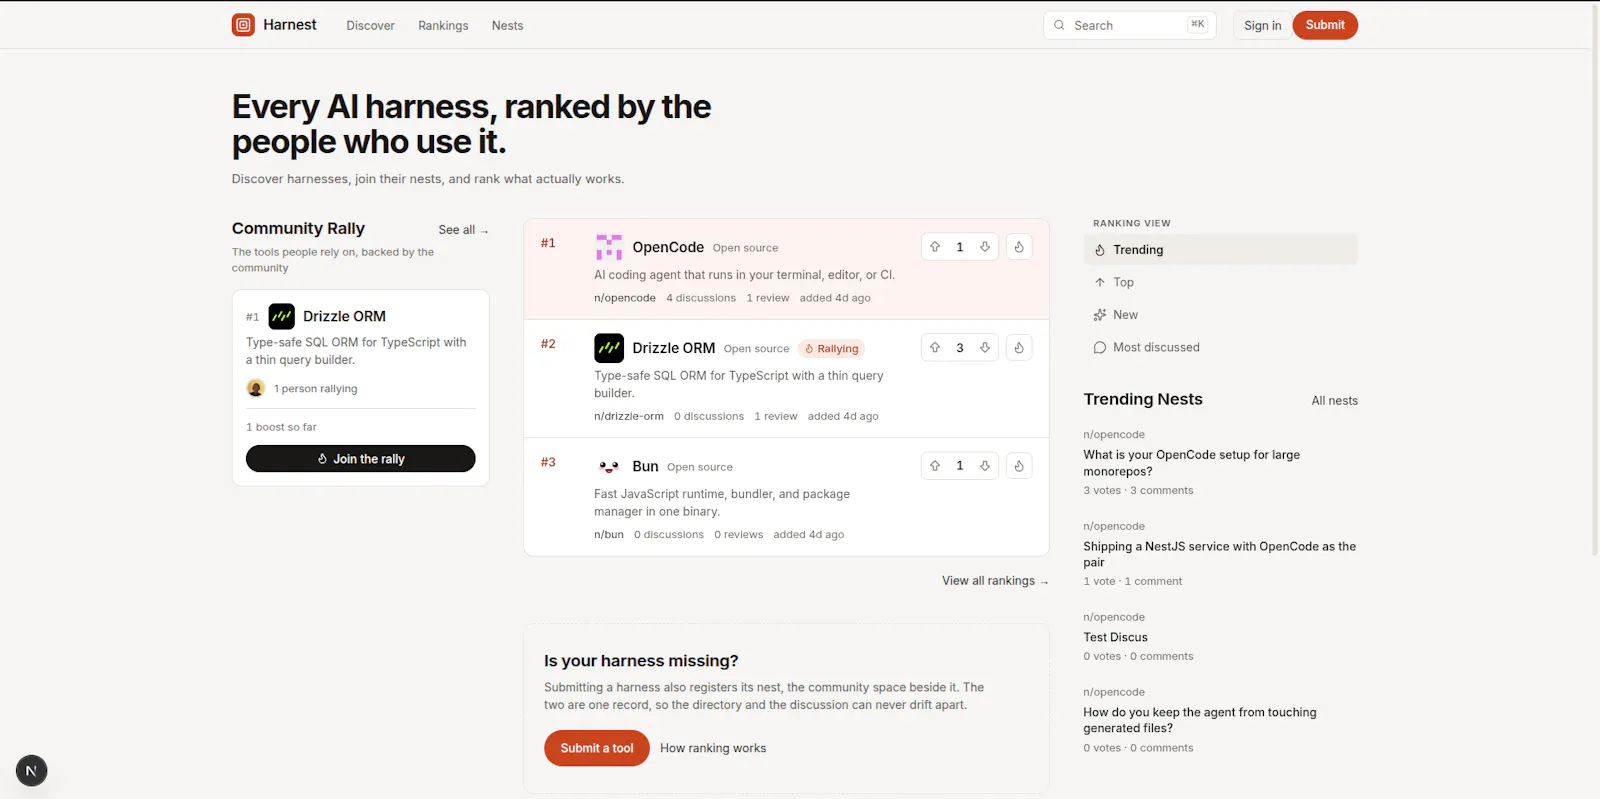Click the '1 boost so far' text
The width and height of the screenshot is (1600, 799).
[281, 427]
